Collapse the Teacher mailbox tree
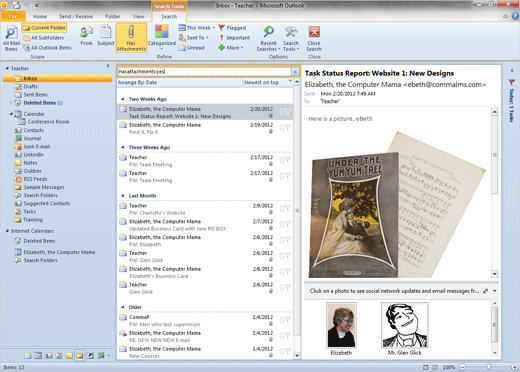The height and width of the screenshot is (372, 520). coord(7,68)
